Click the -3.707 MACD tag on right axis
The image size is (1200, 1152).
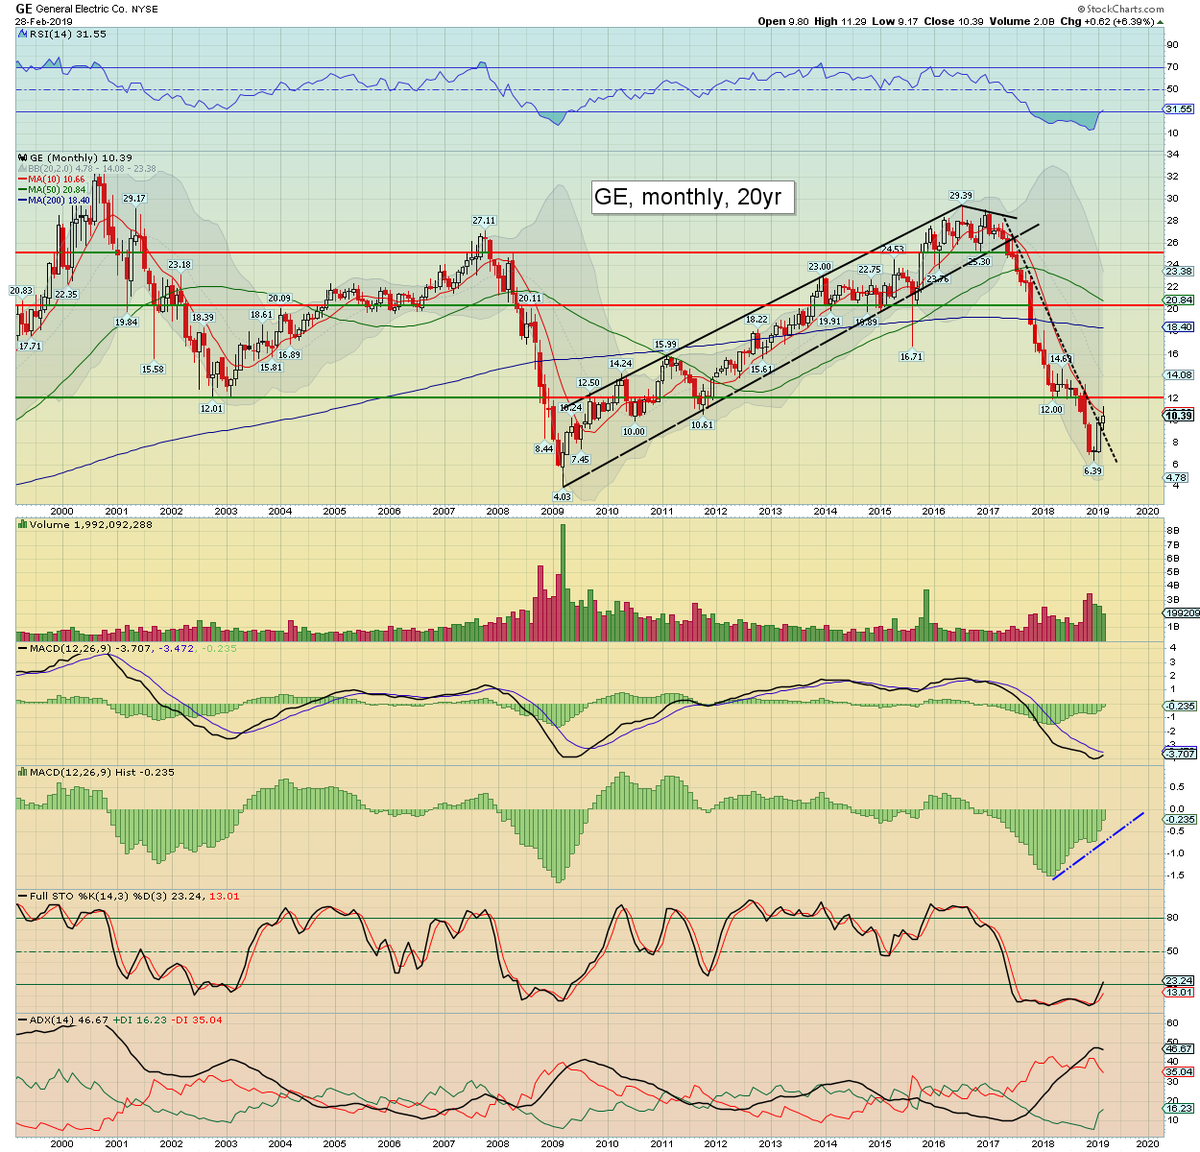[x=1180, y=753]
